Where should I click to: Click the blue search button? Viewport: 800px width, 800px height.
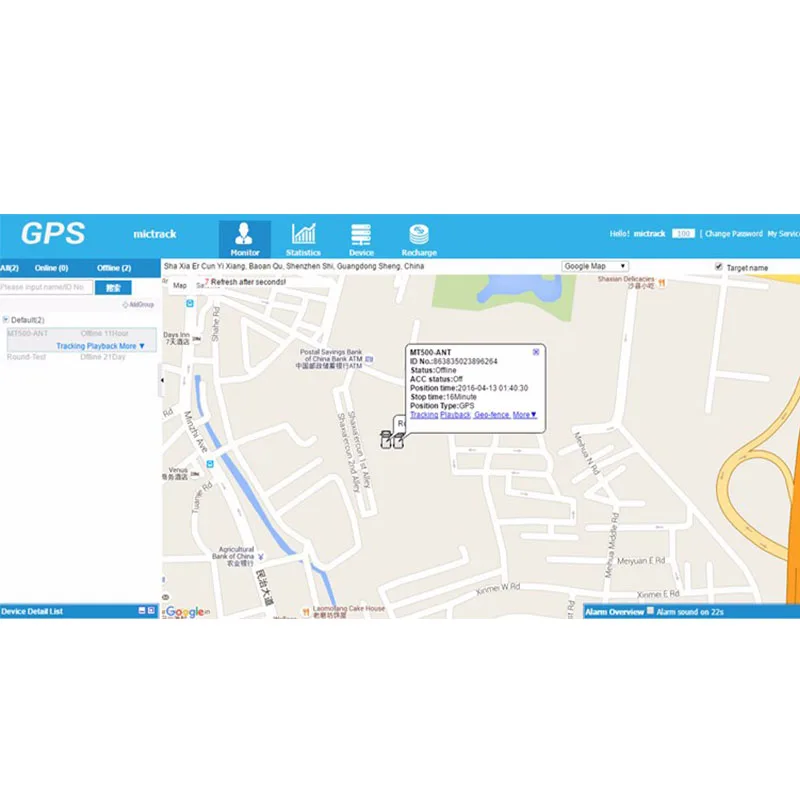click(x=113, y=287)
